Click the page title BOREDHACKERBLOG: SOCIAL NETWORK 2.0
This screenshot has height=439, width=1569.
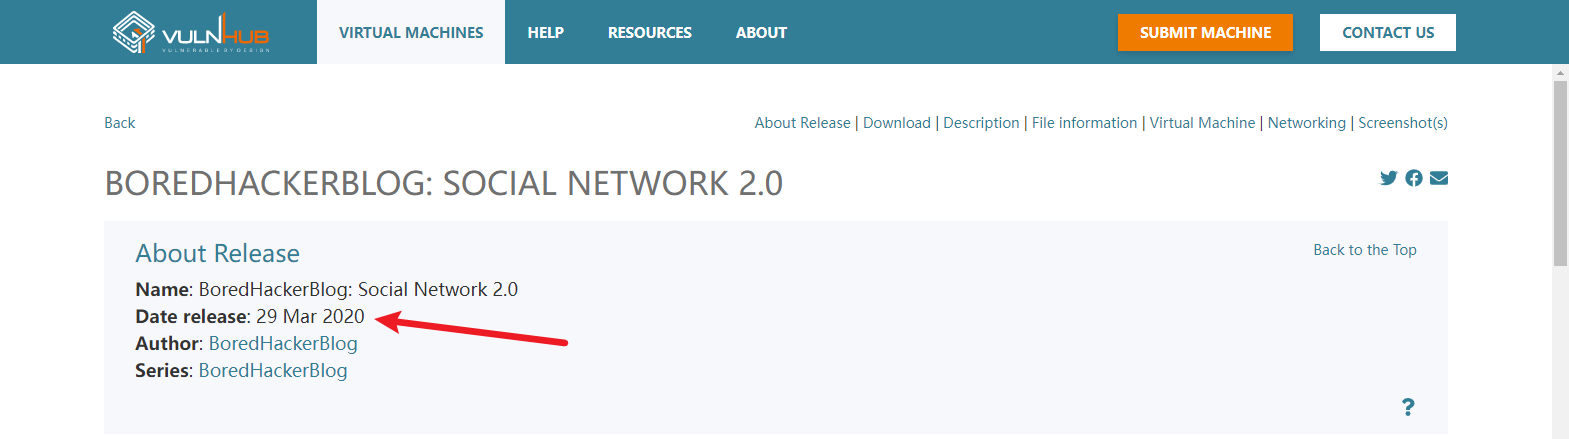(444, 184)
